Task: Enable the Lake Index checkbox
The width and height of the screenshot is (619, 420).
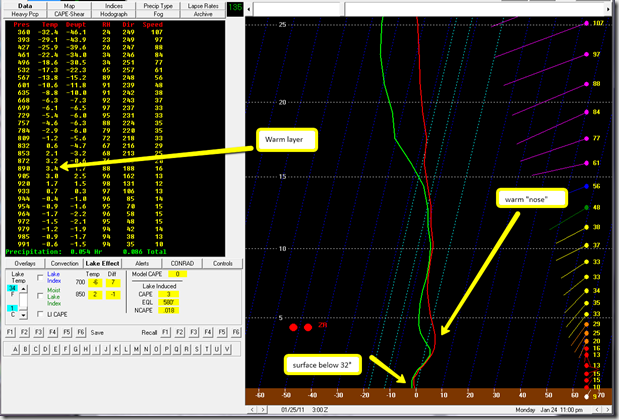Action: [x=39, y=278]
